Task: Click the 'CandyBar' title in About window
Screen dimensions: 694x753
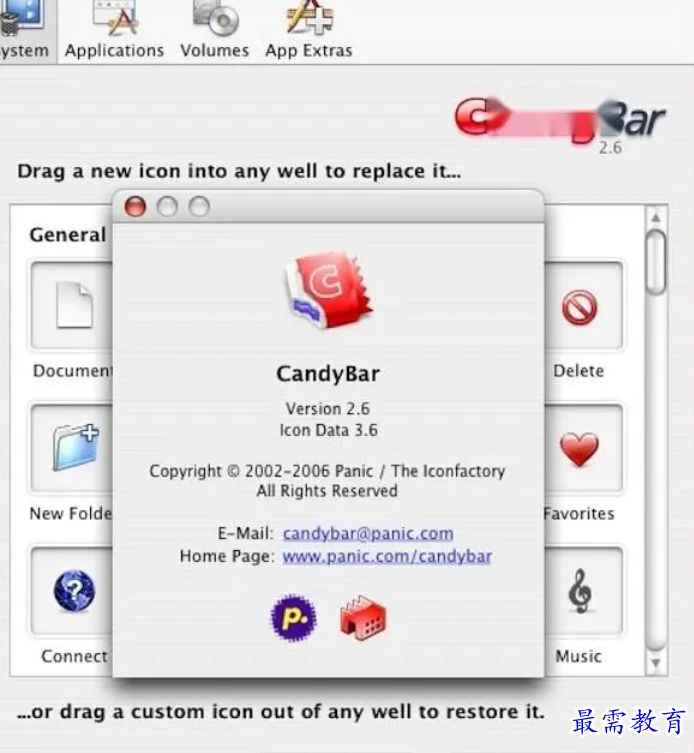Action: coord(328,374)
